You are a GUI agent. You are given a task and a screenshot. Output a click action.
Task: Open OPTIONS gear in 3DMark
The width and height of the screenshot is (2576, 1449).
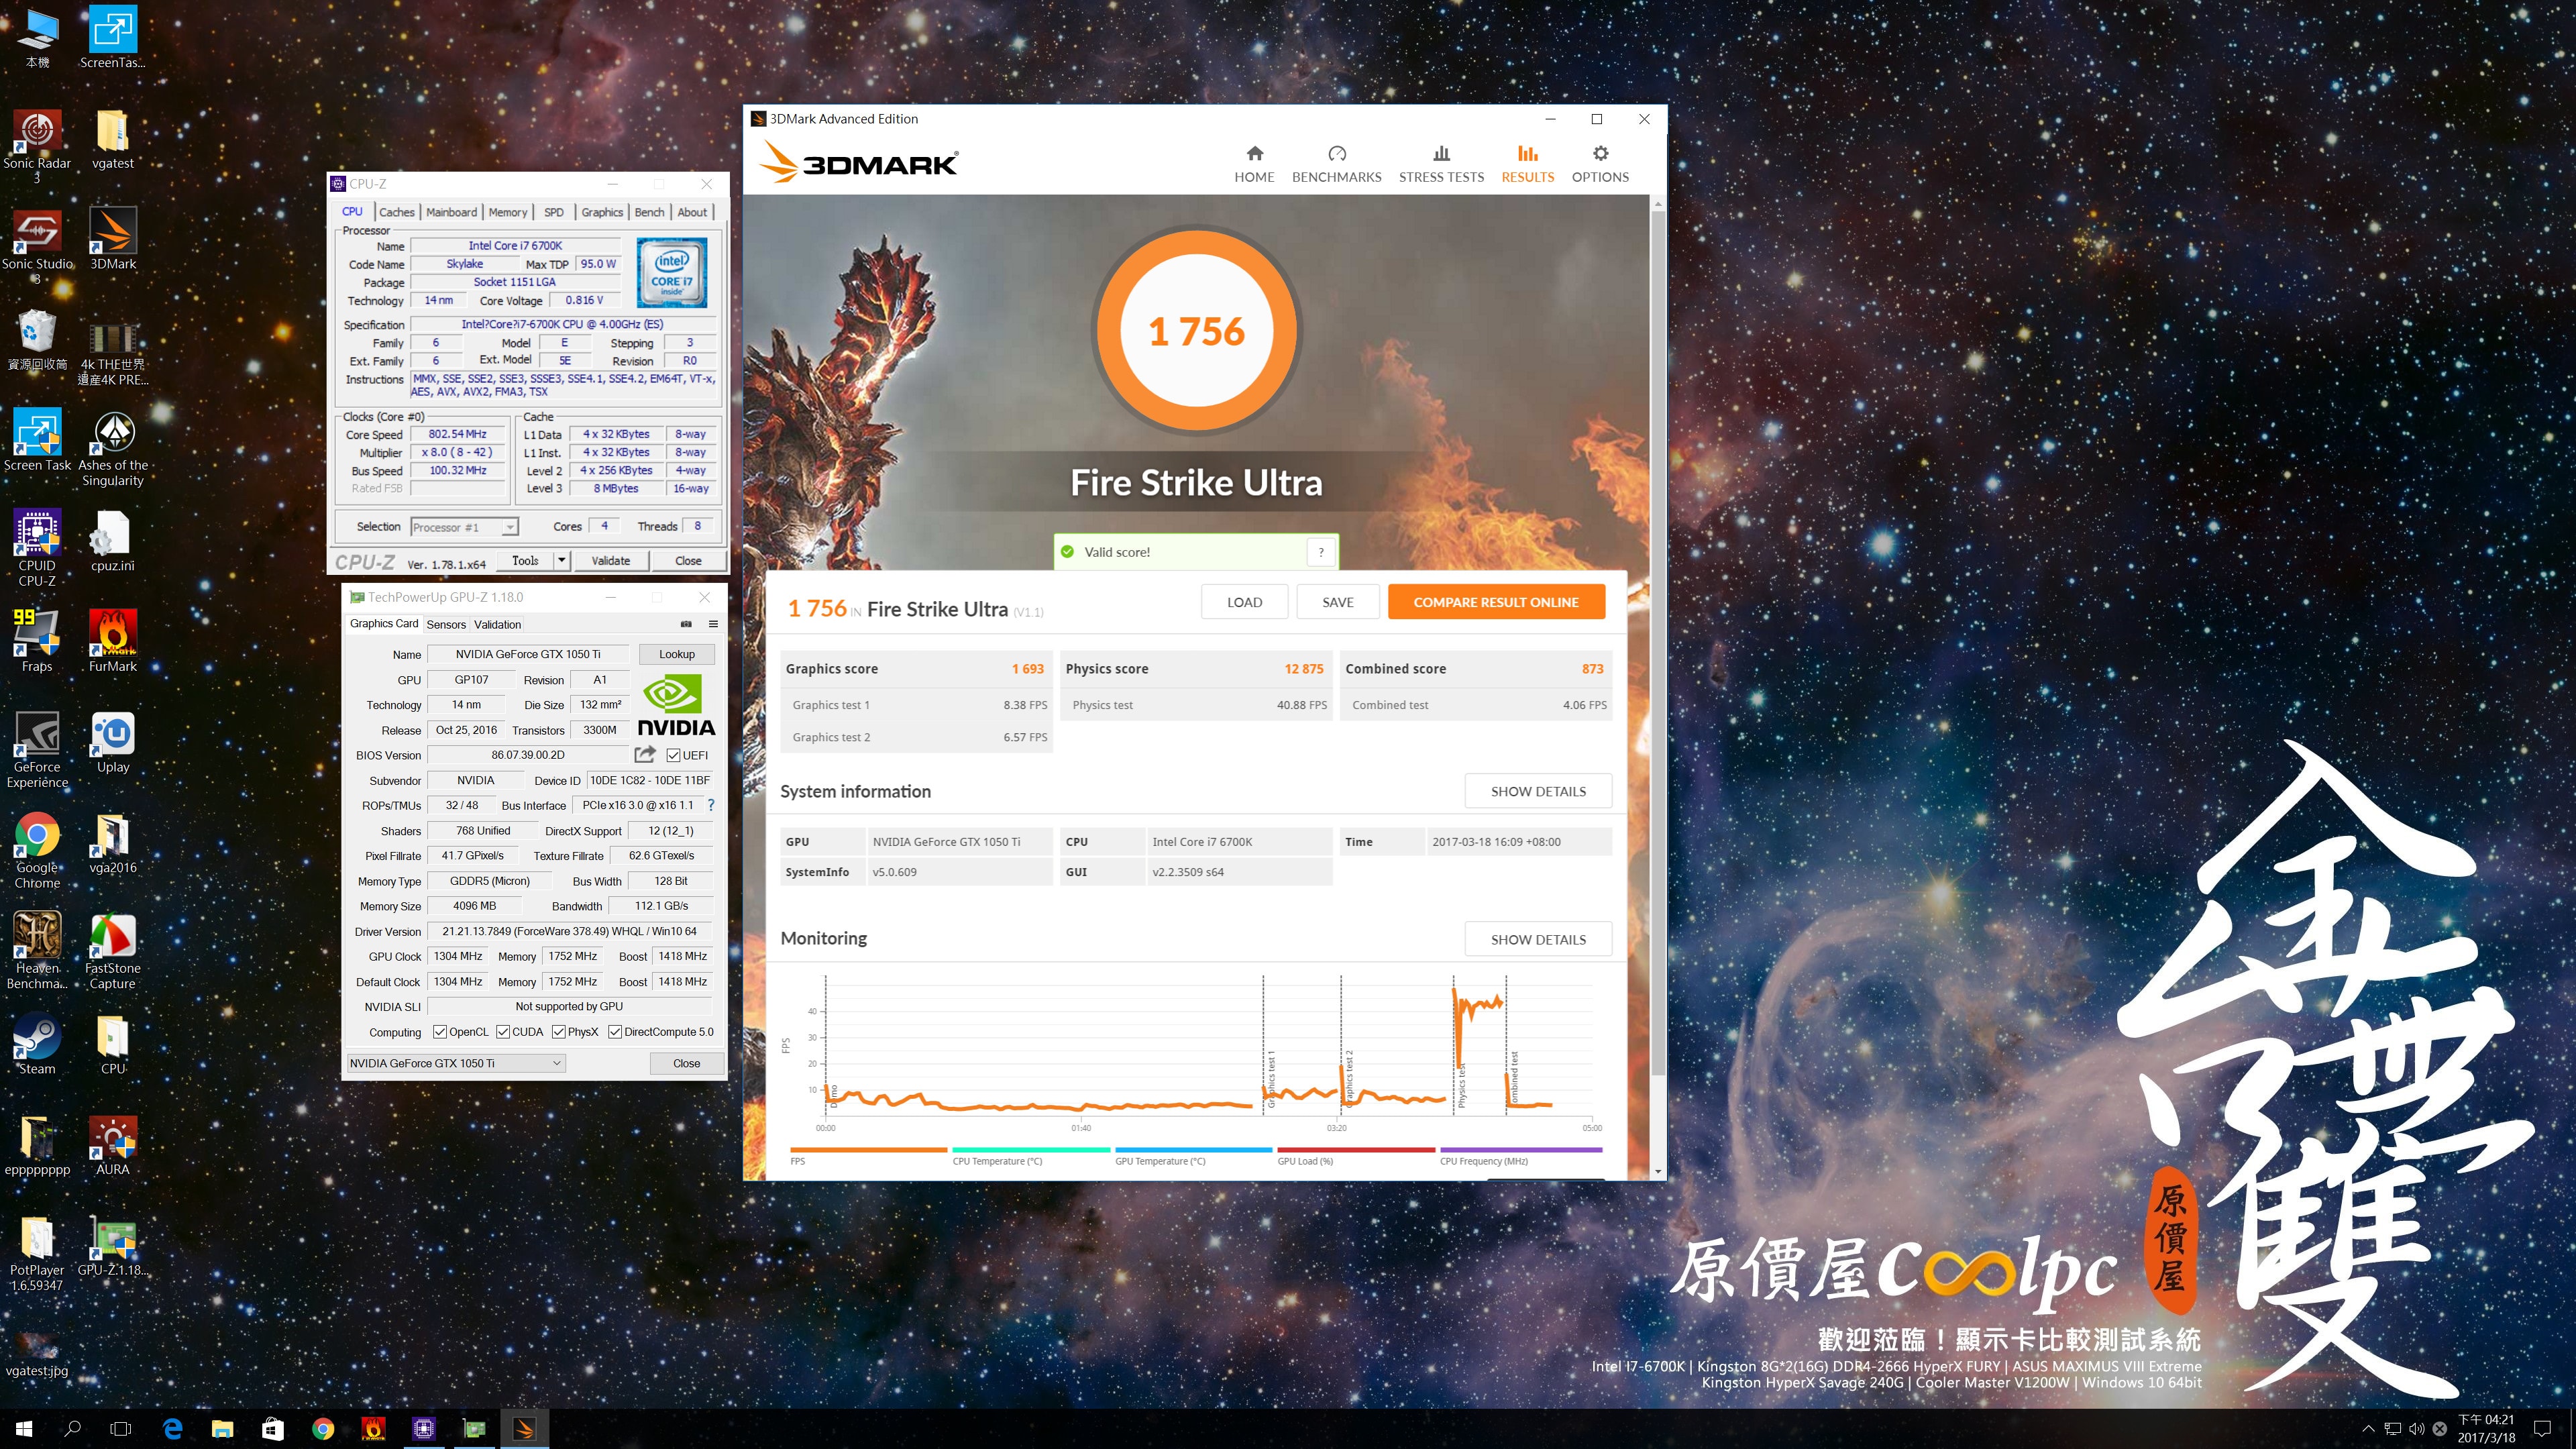1600,165
